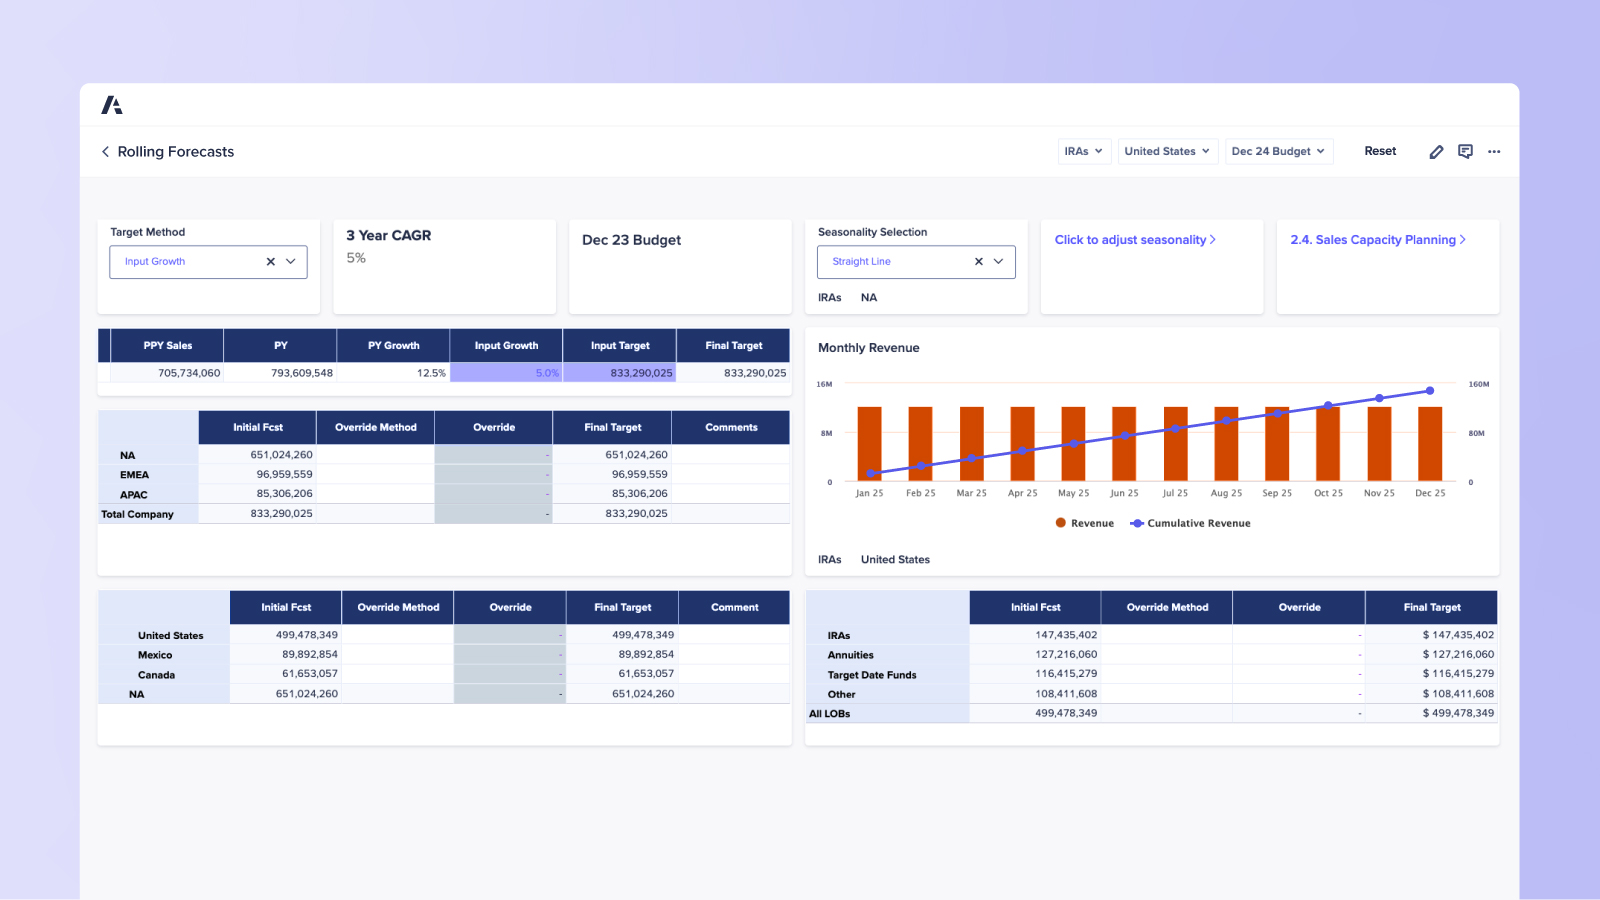This screenshot has width=1600, height=900.
Task: Toggle the Revenue series in the legend
Action: pyautogui.click(x=1090, y=523)
